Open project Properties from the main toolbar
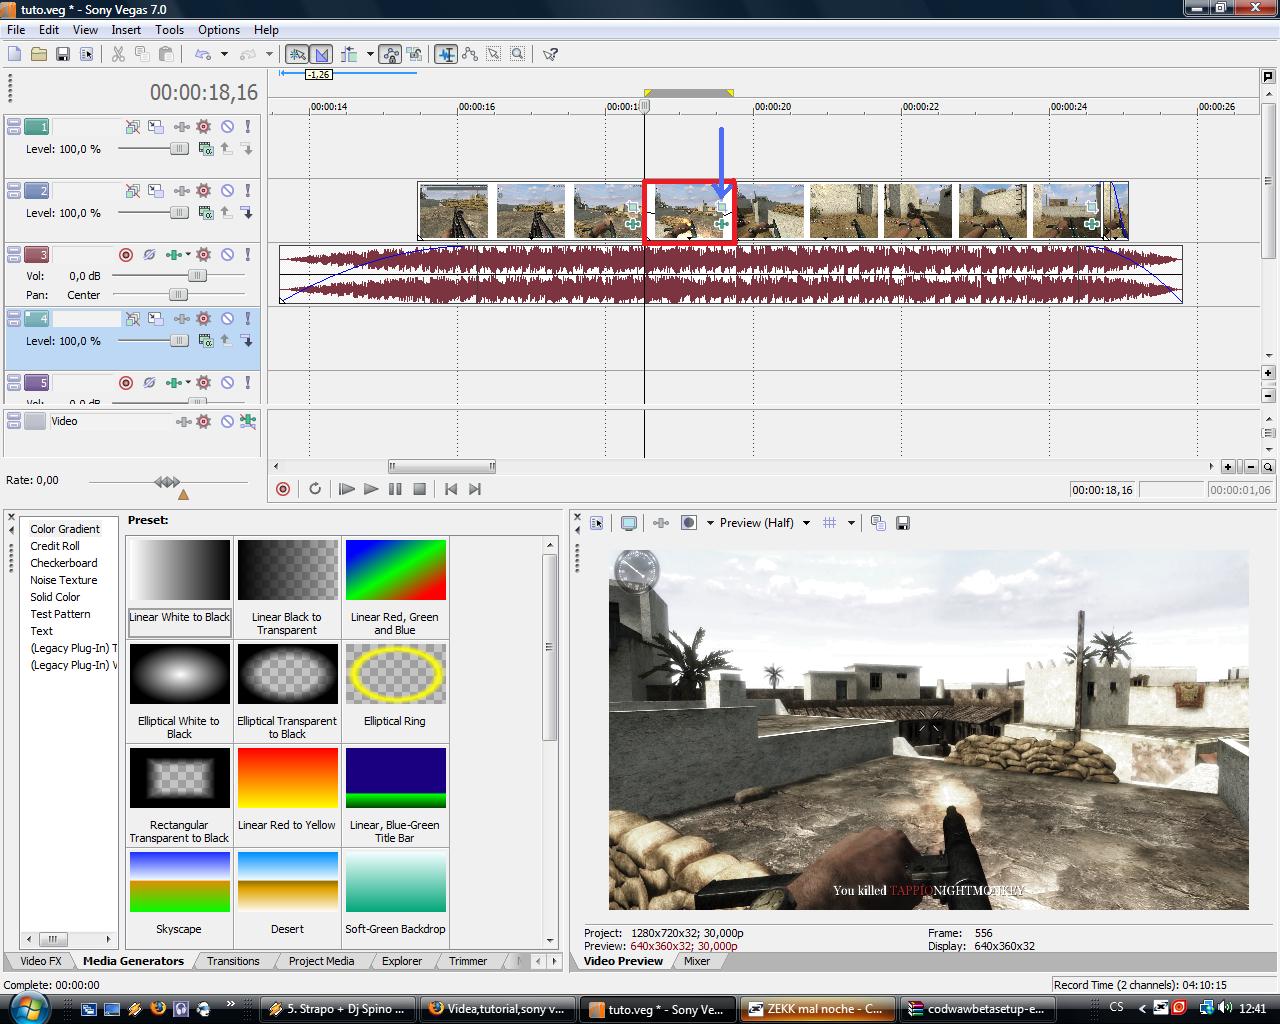This screenshot has width=1280, height=1024. tap(87, 54)
